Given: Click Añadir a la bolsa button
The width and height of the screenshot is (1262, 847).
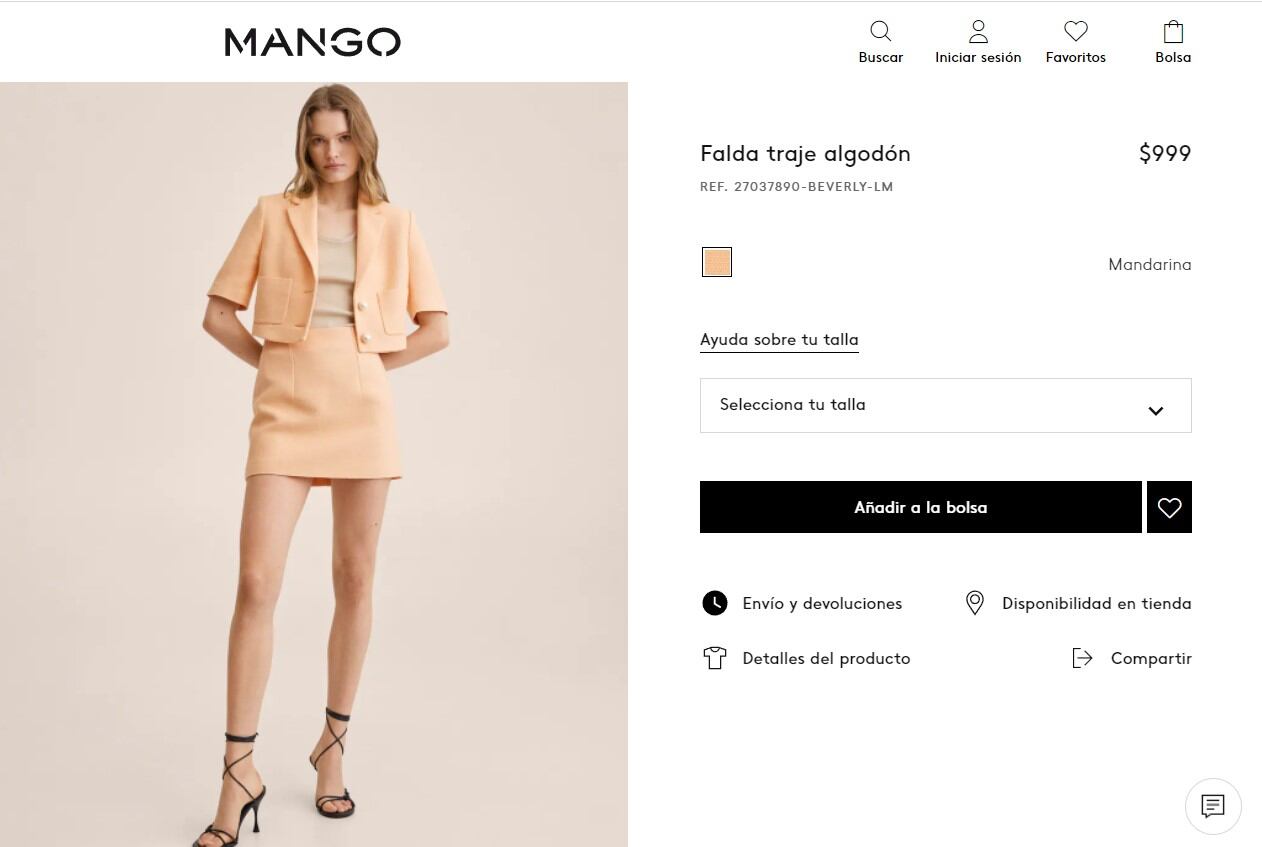Looking at the screenshot, I should 920,507.
